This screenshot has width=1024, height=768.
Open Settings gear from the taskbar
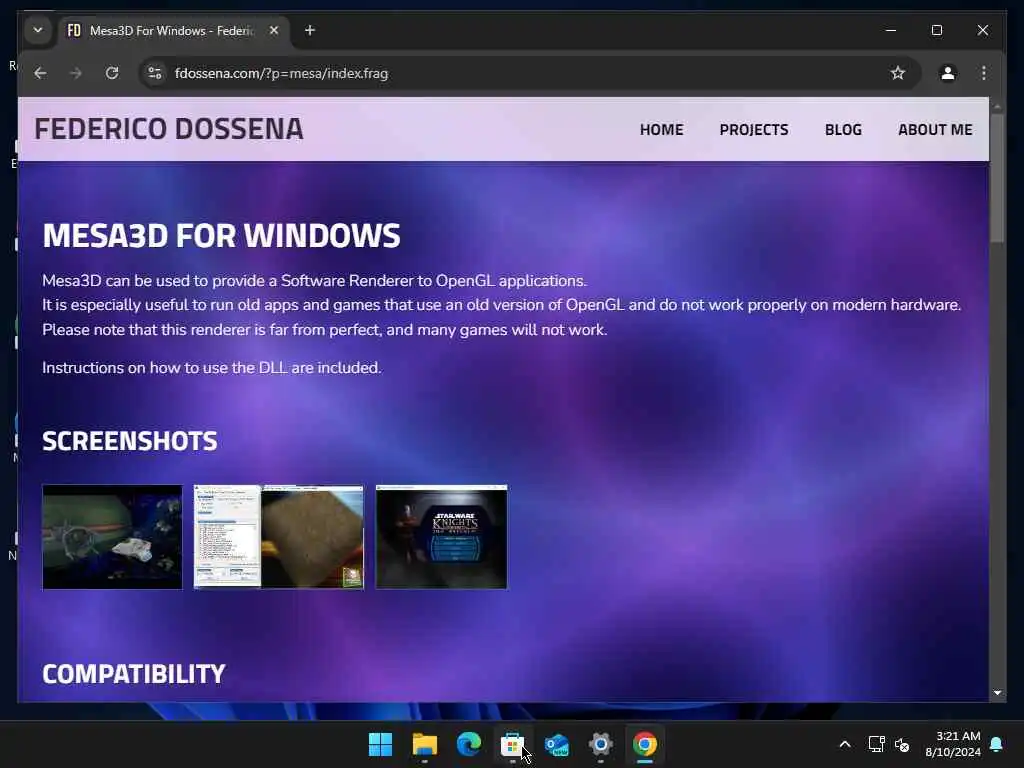point(601,744)
